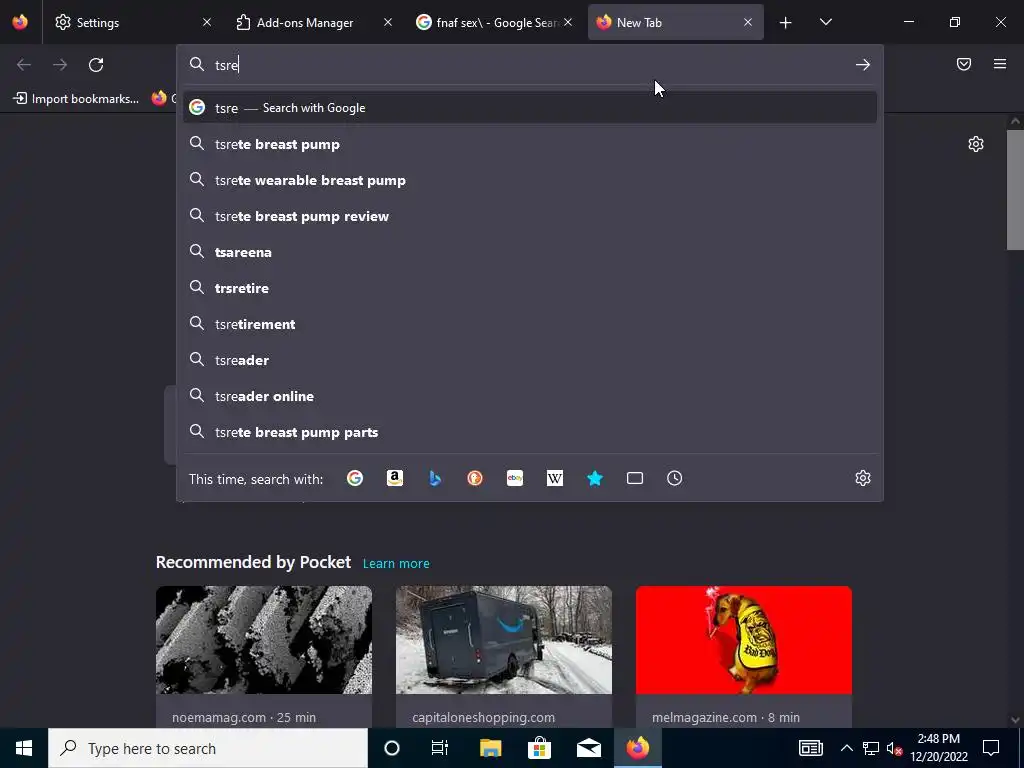Open Mail app from the taskbar
This screenshot has height=768, width=1024.
[x=588, y=748]
